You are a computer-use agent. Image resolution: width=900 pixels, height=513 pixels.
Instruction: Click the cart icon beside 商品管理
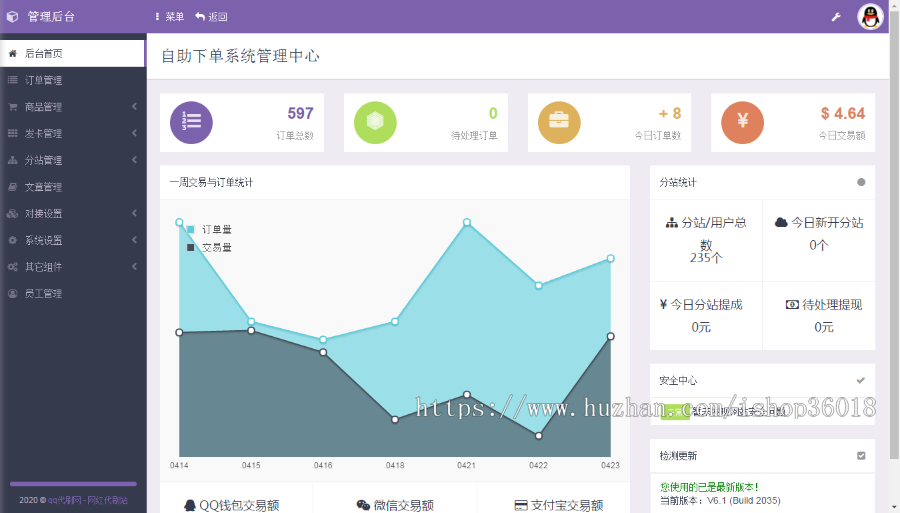[x=13, y=107]
